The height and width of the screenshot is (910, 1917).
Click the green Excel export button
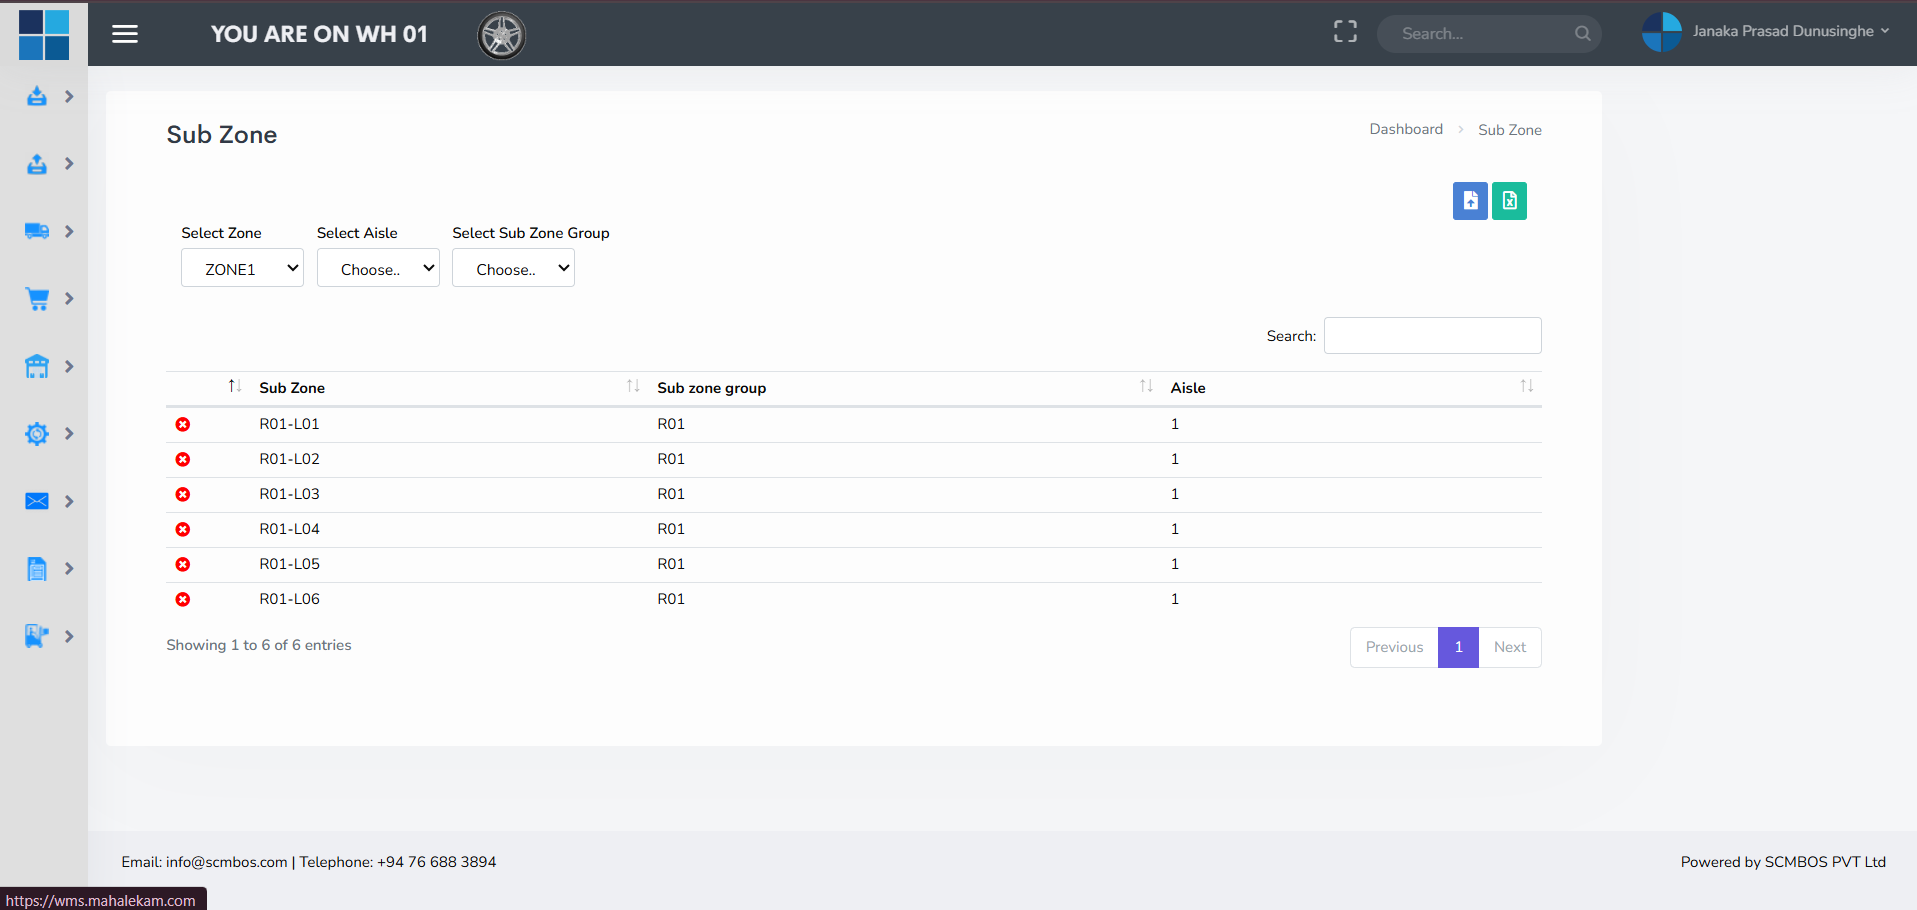[x=1509, y=201]
